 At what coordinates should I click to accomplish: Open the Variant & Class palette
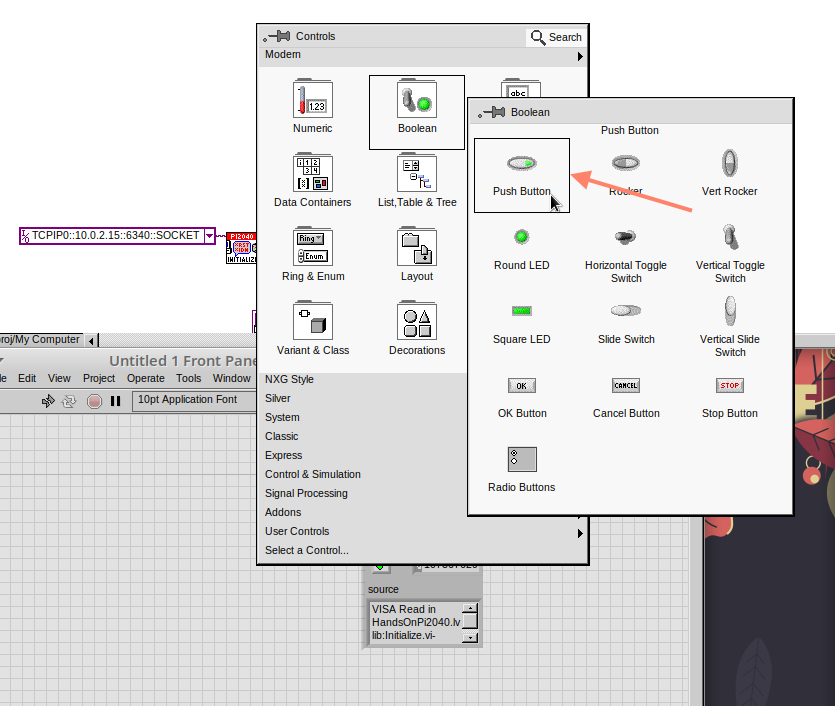click(313, 329)
